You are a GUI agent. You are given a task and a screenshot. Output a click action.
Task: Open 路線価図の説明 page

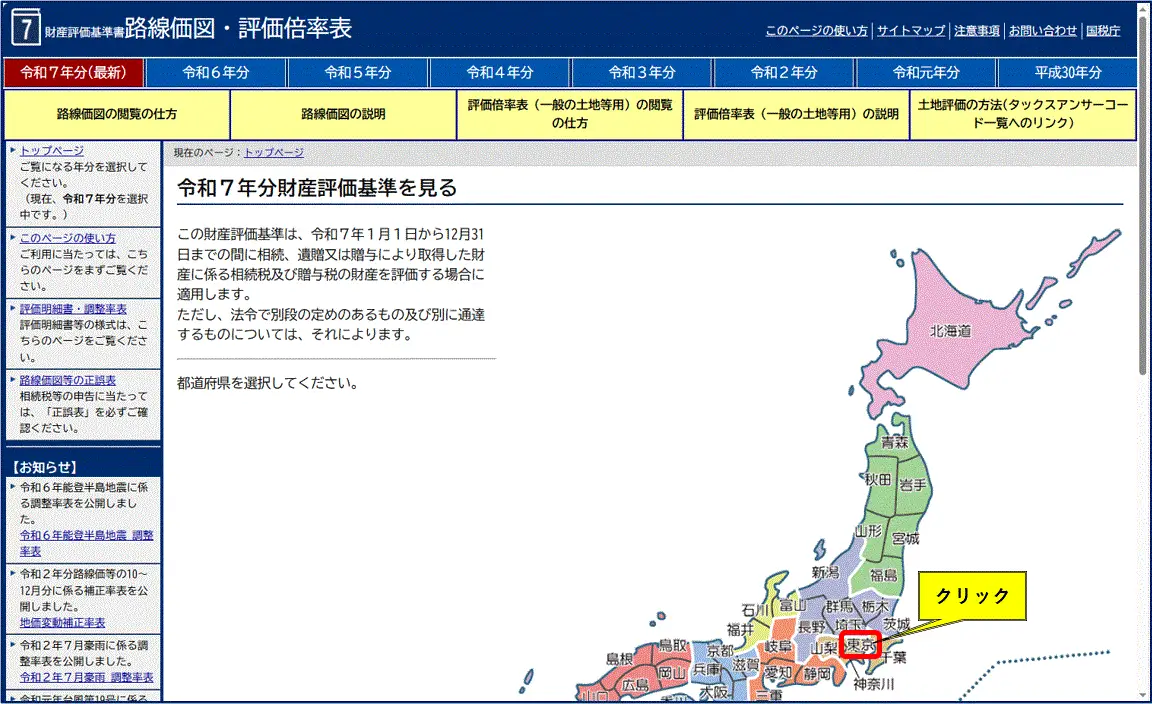click(x=345, y=113)
